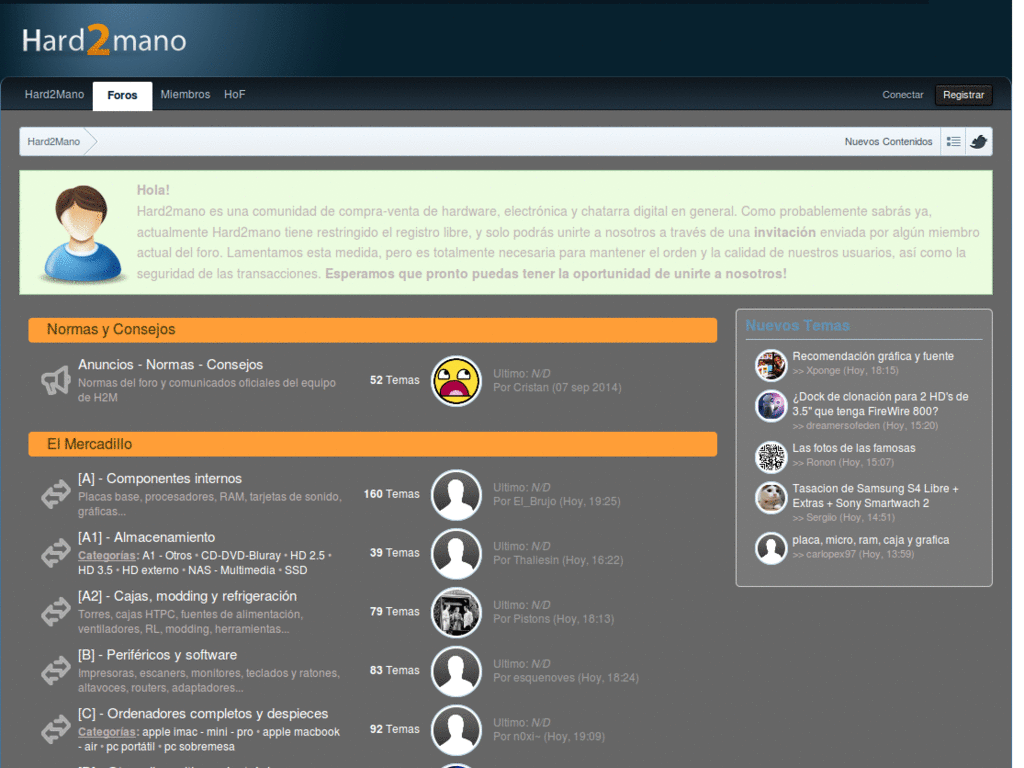This screenshot has height=768, width=1024.
Task: Click the Conectar link
Action: click(x=903, y=95)
